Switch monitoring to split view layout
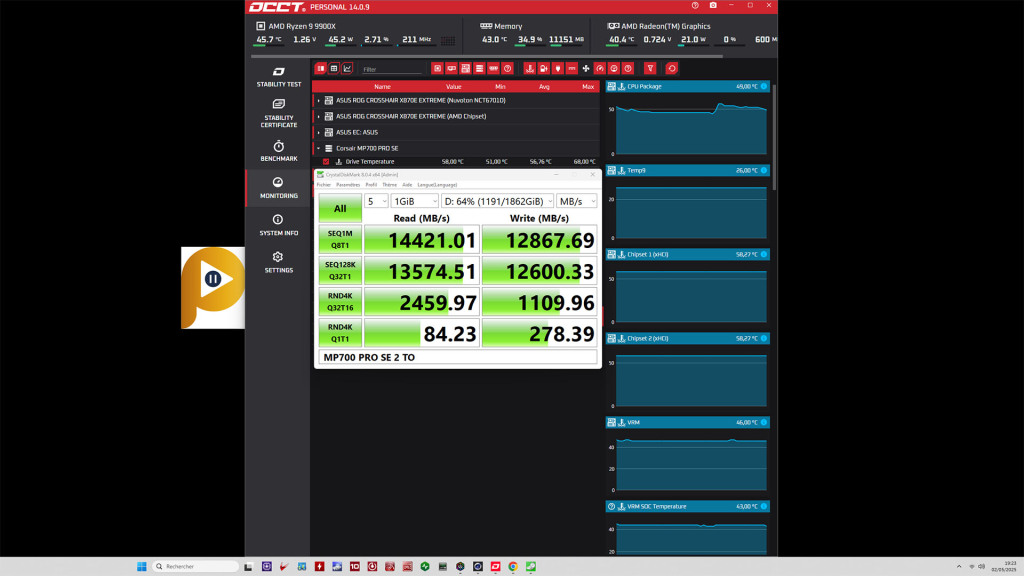The height and width of the screenshot is (576, 1024). coord(320,69)
